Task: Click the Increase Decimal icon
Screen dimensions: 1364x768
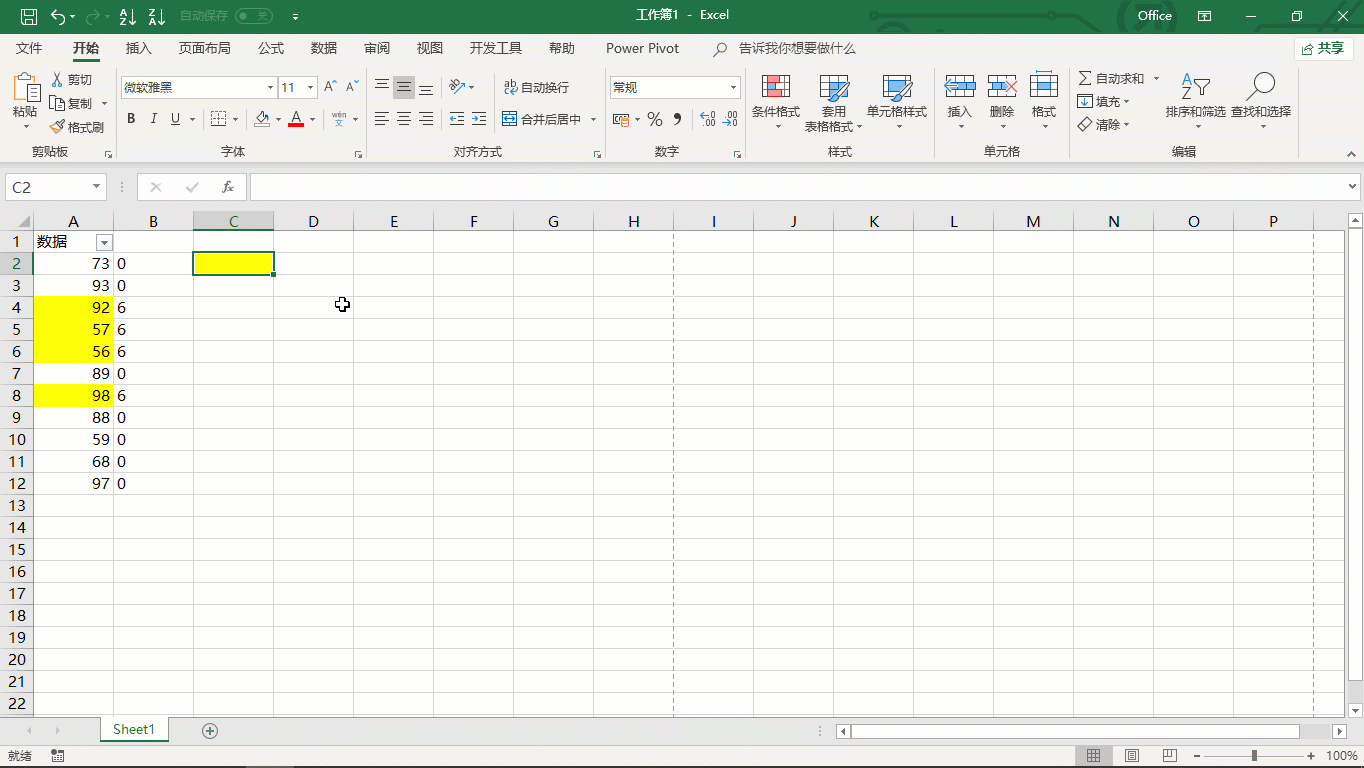Action: coord(707,119)
